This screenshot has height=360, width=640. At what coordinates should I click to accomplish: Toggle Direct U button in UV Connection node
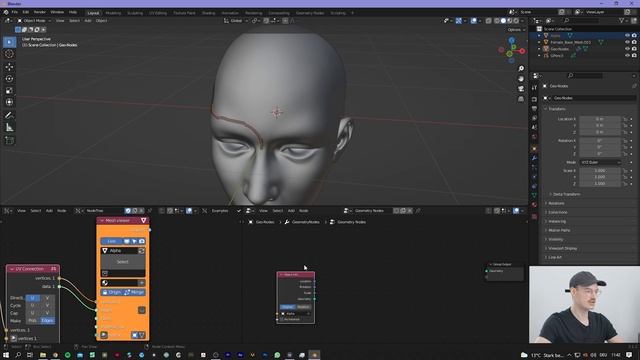click(x=33, y=298)
